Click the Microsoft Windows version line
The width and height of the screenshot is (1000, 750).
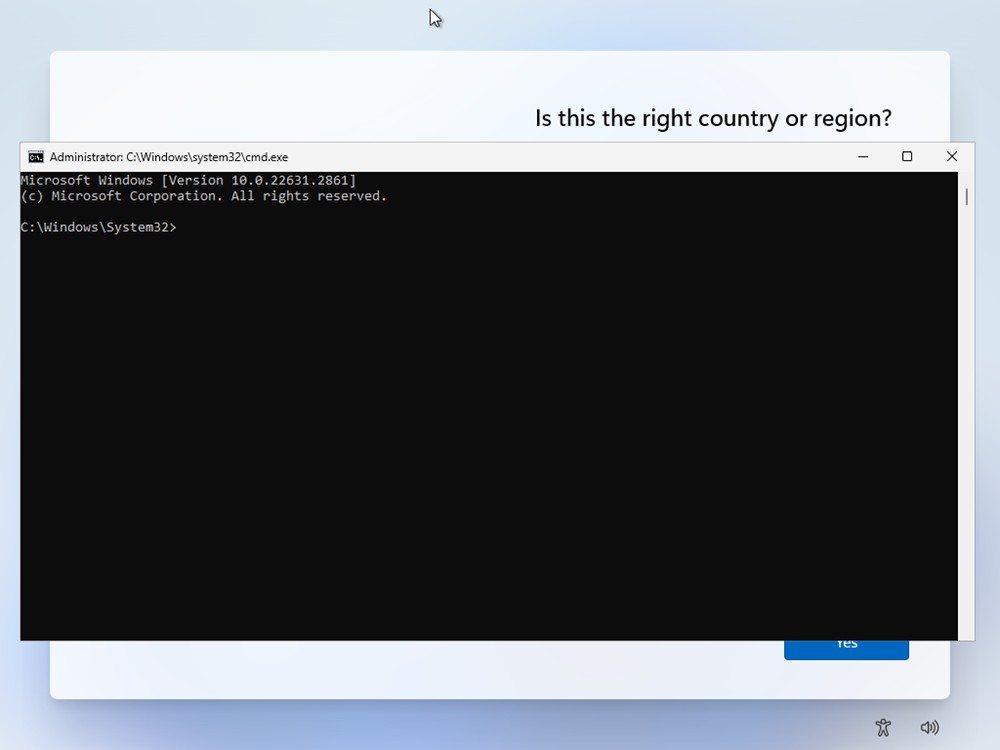[x=188, y=180]
